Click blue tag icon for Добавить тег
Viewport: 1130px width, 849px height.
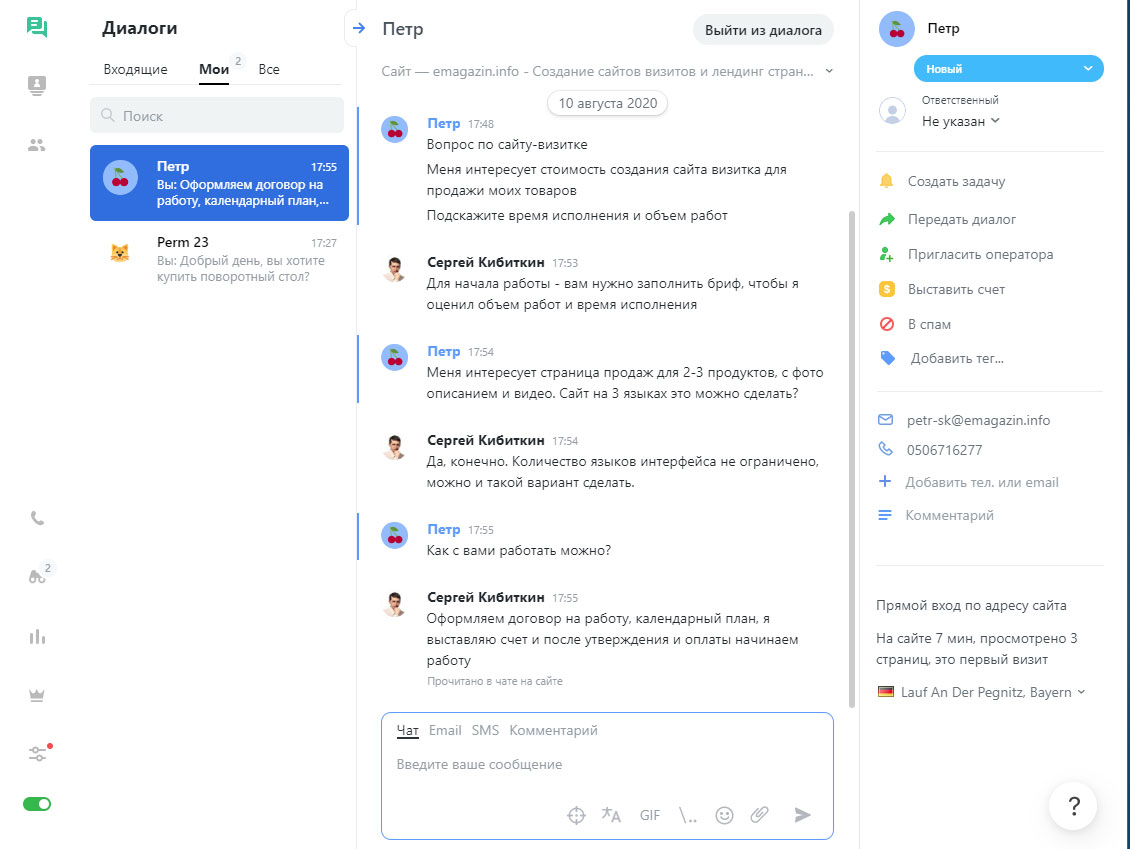coord(888,358)
